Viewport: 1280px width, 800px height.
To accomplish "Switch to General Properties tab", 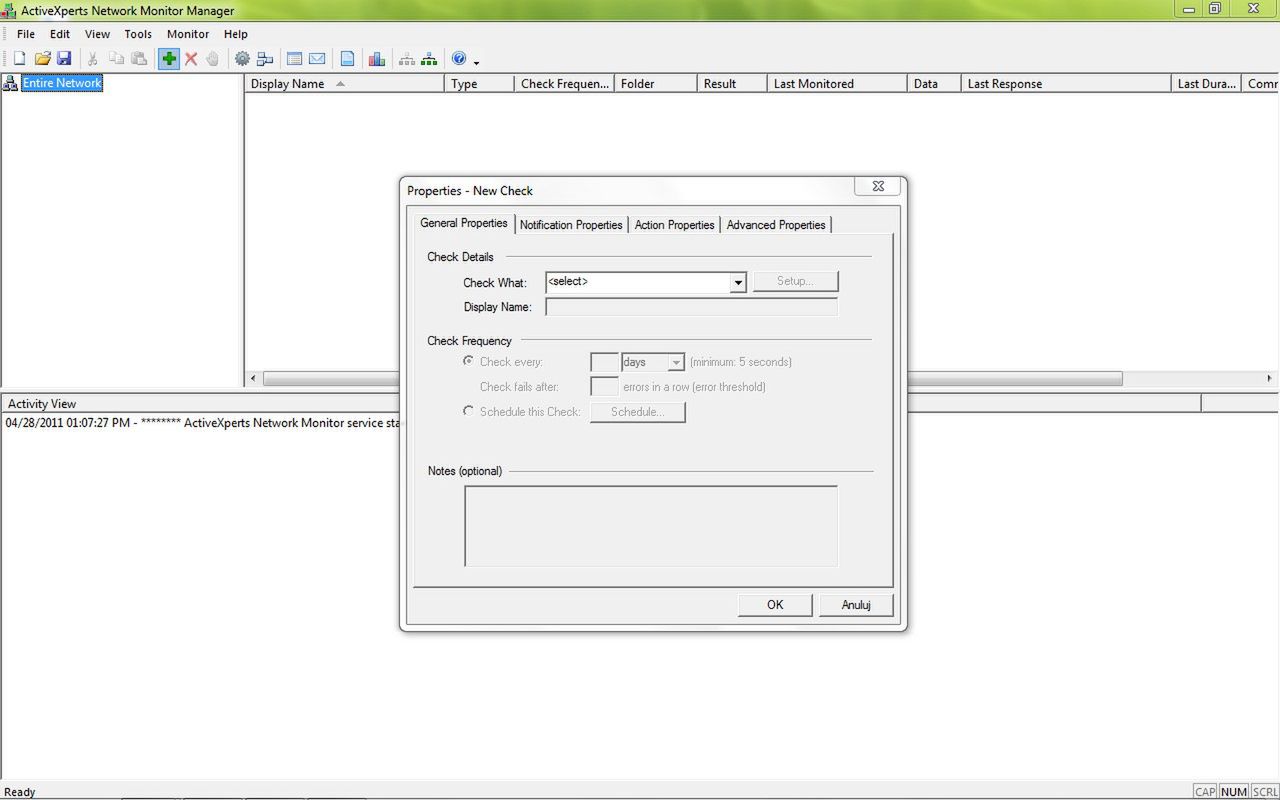I will point(464,223).
